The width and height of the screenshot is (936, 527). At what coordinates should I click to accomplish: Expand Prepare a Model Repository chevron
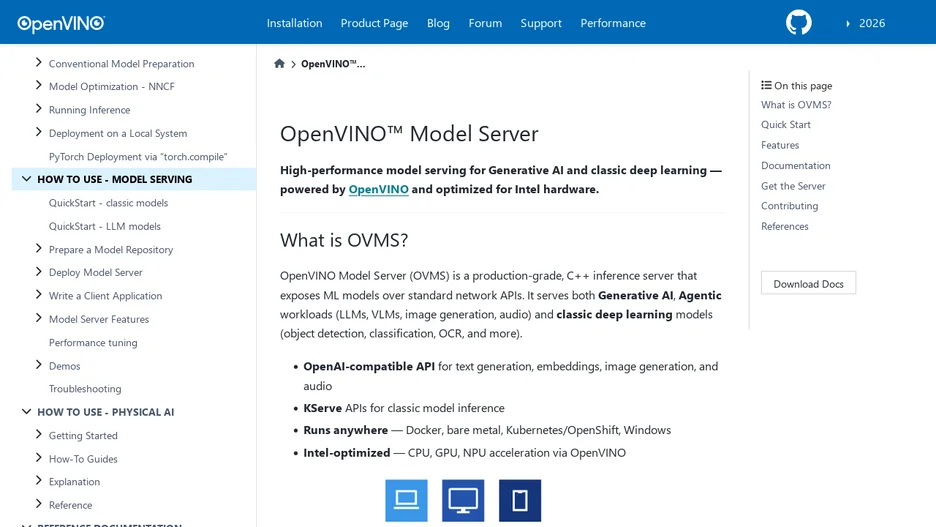[x=38, y=248]
